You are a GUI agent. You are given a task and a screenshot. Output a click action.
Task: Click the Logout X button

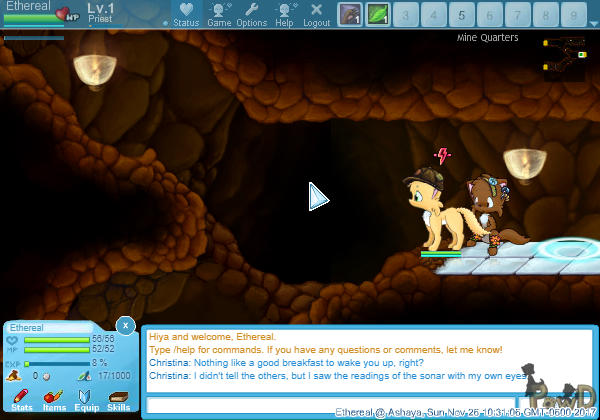click(x=316, y=14)
